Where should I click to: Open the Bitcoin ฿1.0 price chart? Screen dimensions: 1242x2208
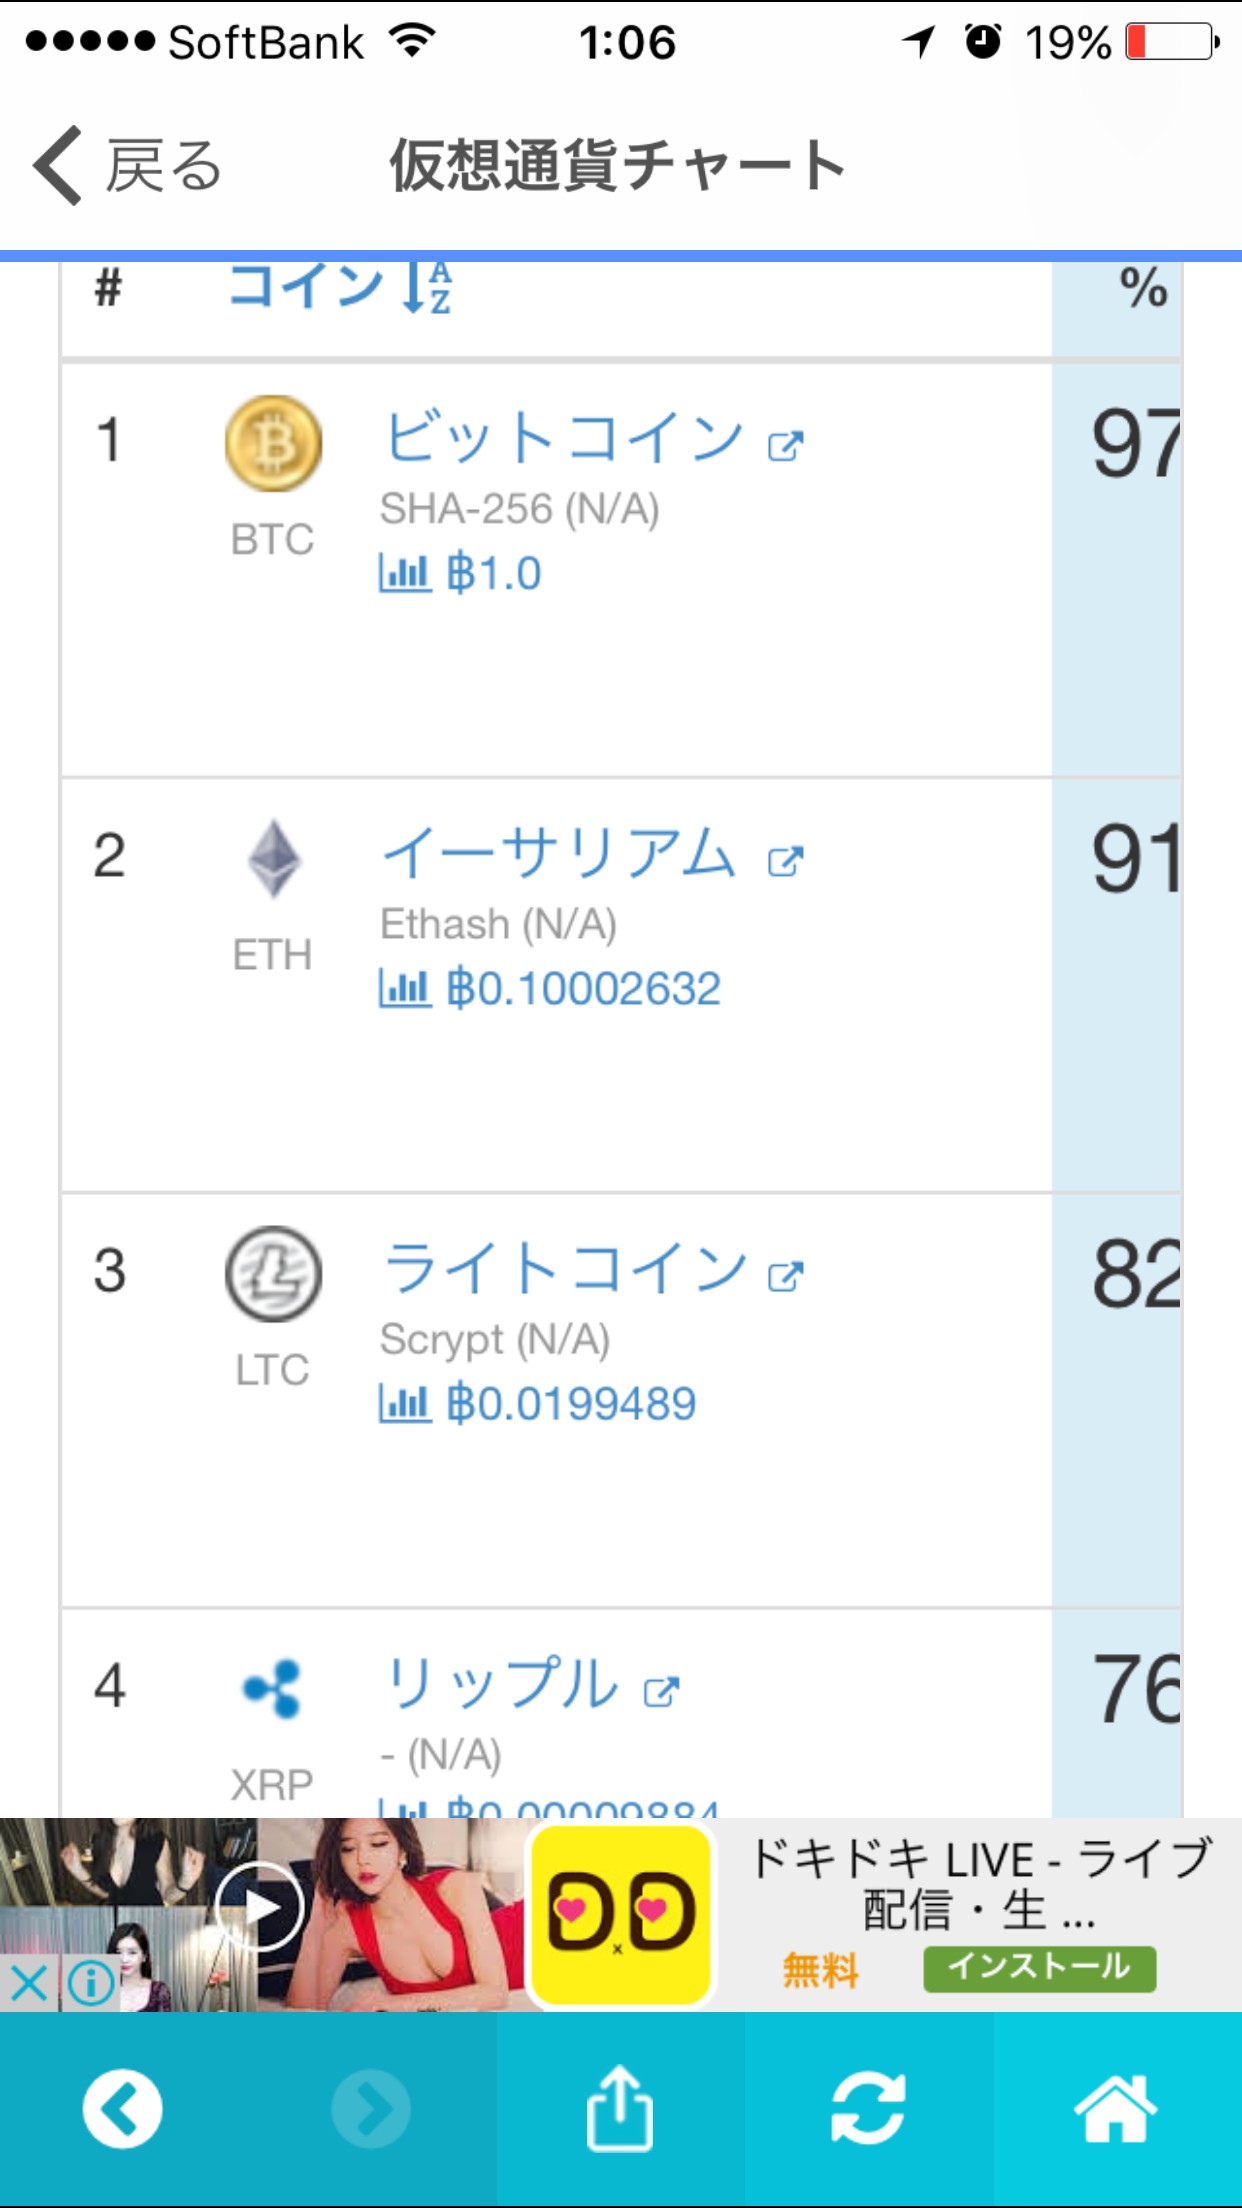(461, 574)
